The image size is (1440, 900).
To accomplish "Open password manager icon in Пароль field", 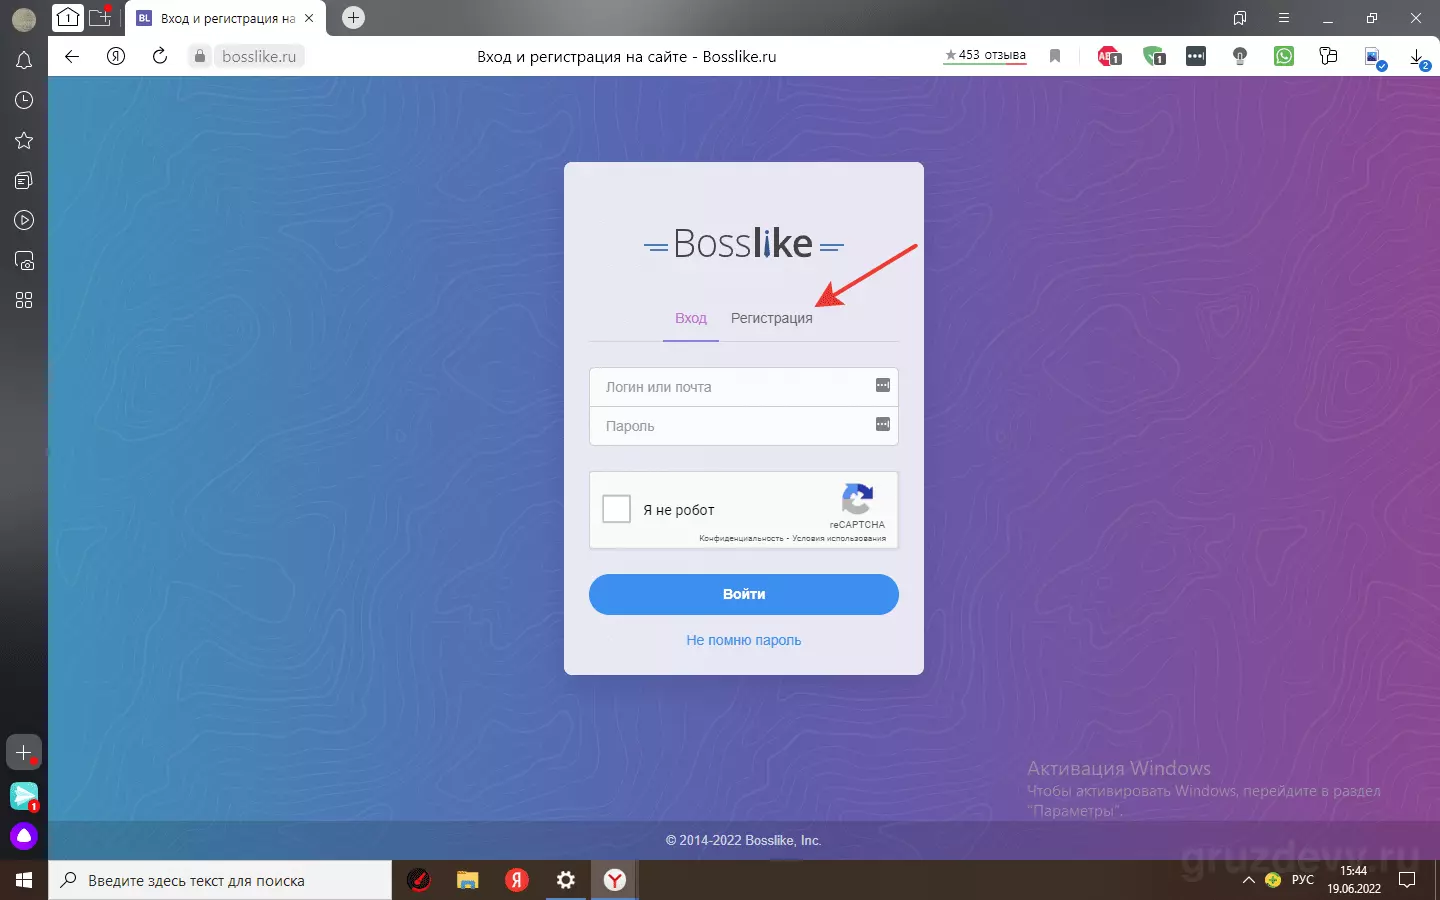I will (x=883, y=424).
